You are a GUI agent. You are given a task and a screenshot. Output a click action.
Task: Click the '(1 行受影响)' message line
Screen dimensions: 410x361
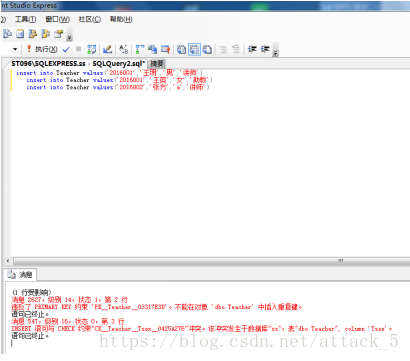pyautogui.click(x=32, y=292)
